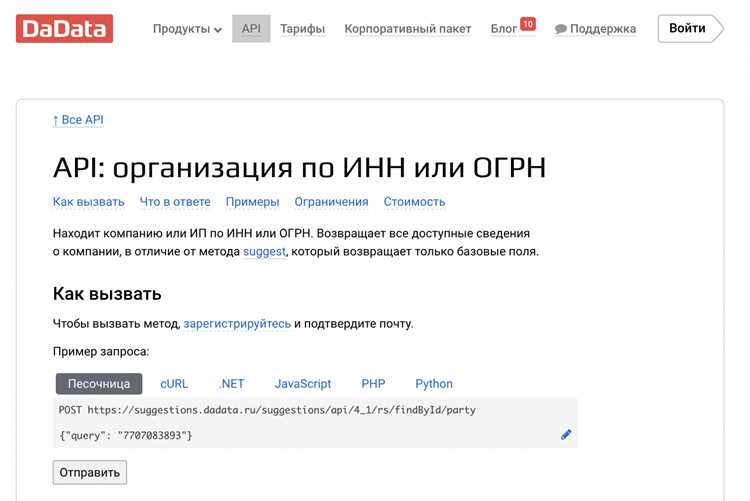The width and height of the screenshot is (750, 501).
Task: Jump to Ограничения section
Action: tap(331, 202)
